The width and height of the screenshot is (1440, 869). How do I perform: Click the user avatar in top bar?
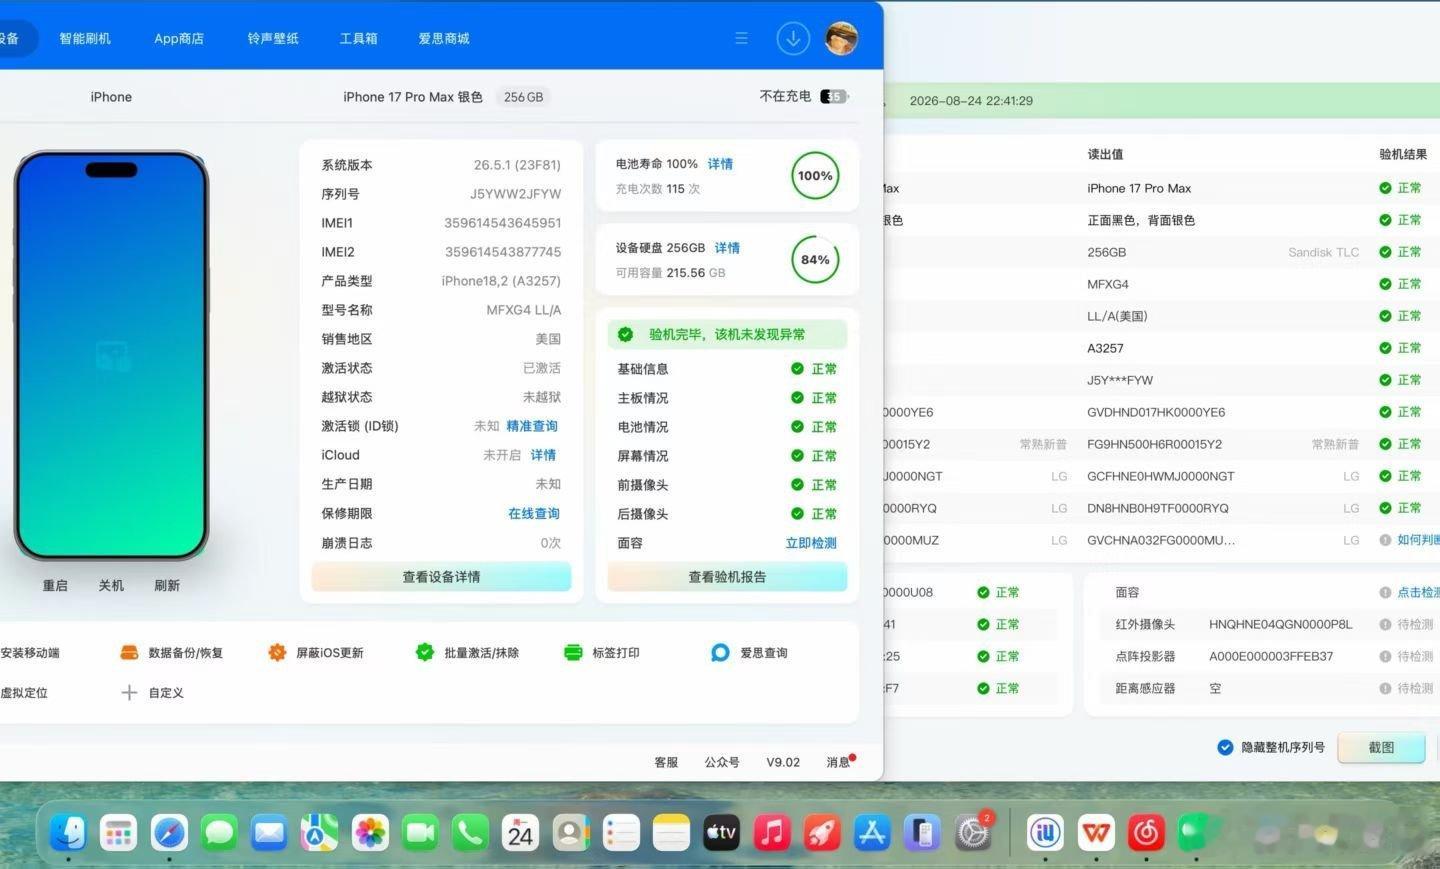point(841,38)
